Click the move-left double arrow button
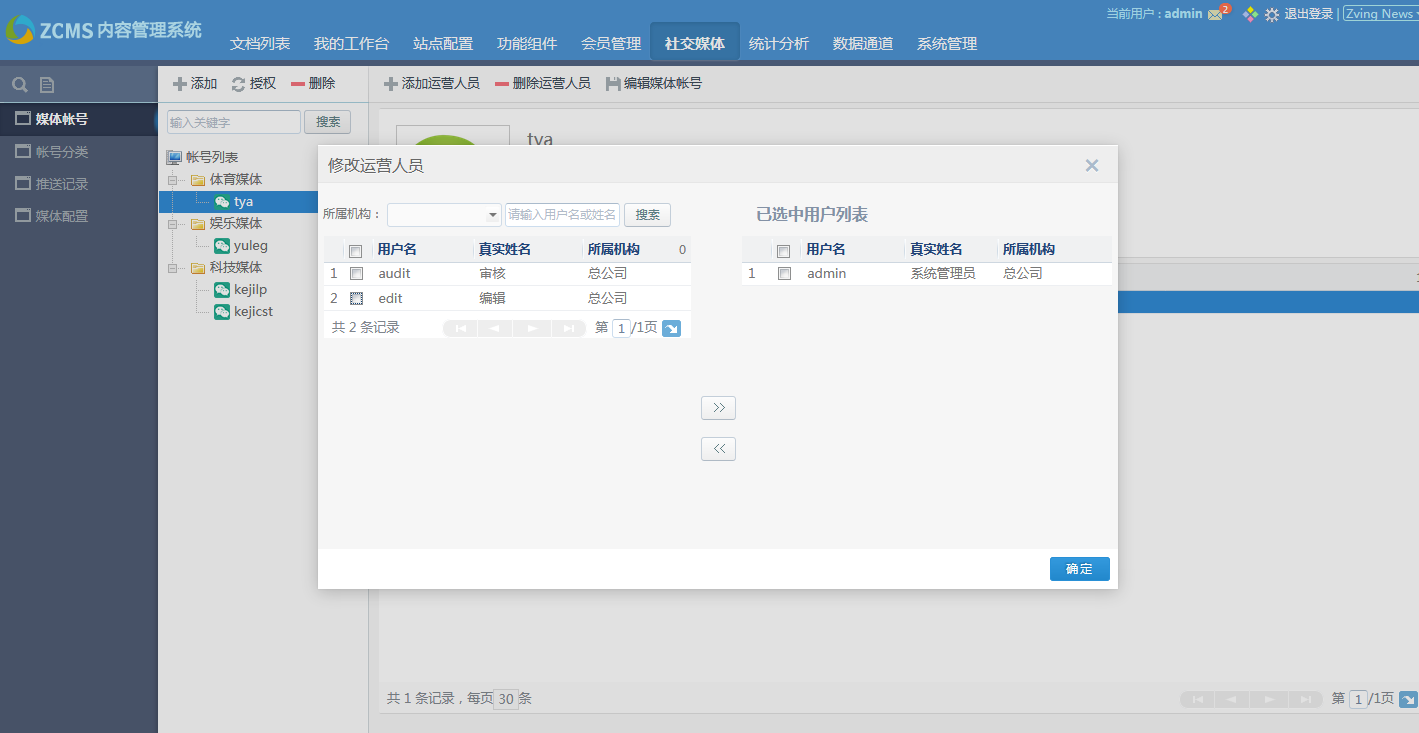The width and height of the screenshot is (1419, 733). (x=718, y=449)
